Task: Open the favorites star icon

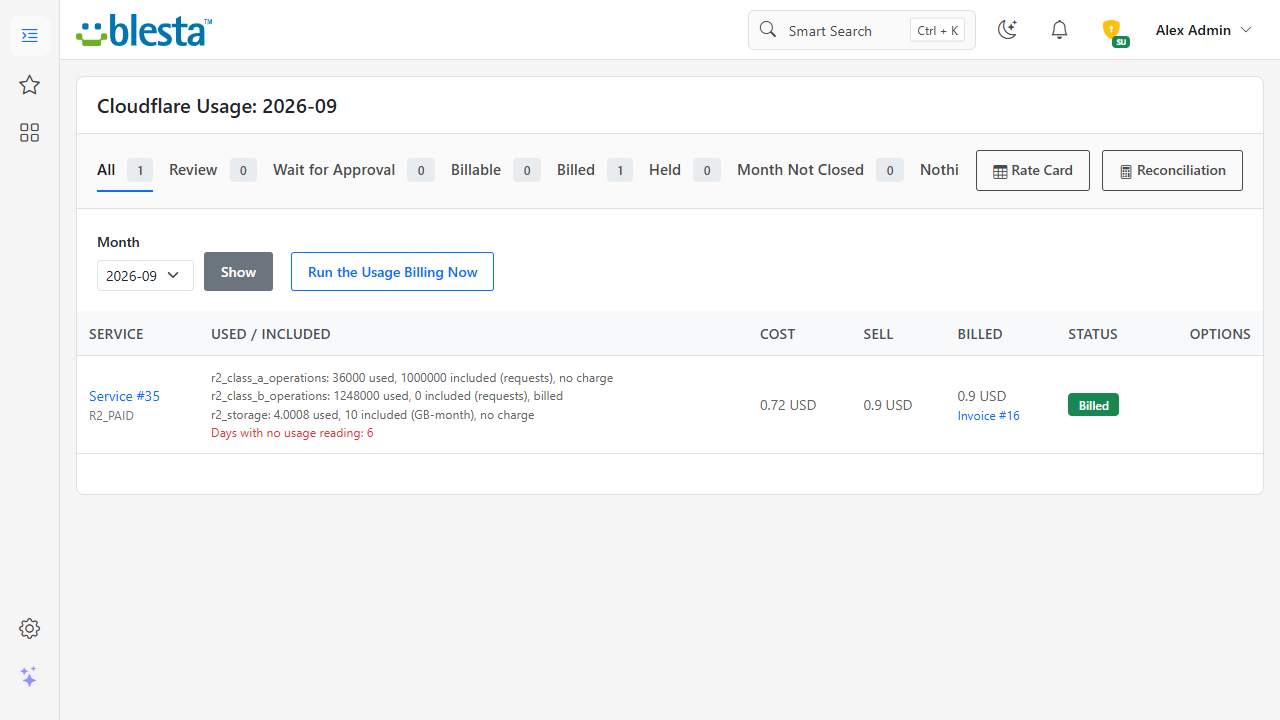Action: pos(30,85)
